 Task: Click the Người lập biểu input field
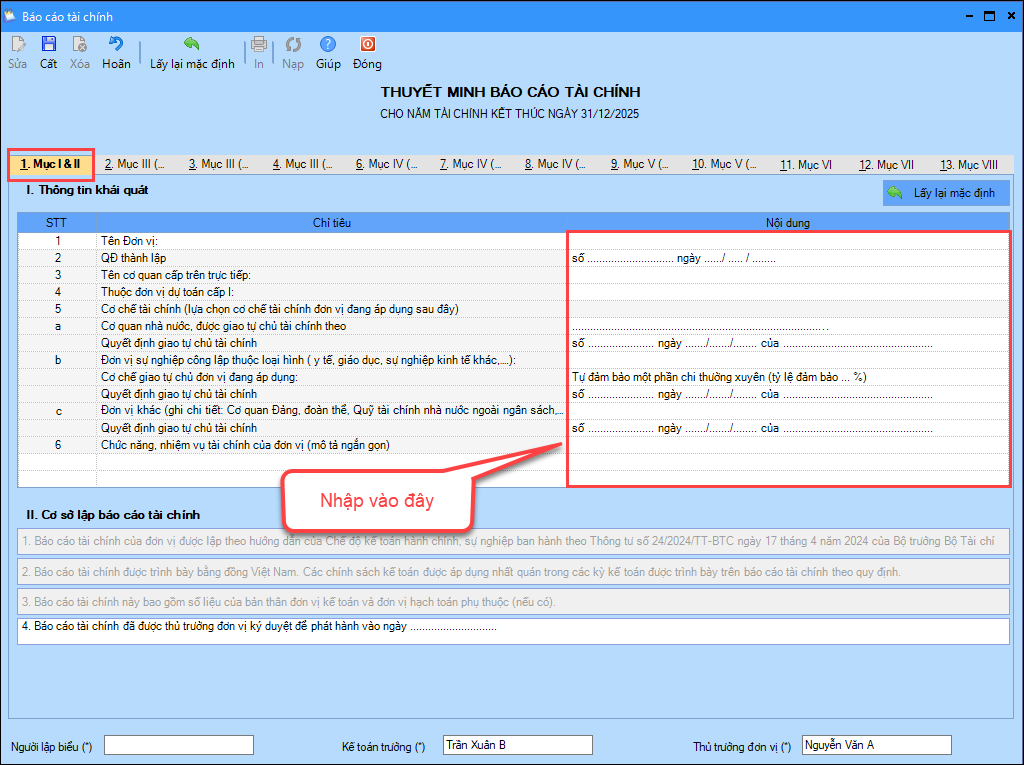179,746
